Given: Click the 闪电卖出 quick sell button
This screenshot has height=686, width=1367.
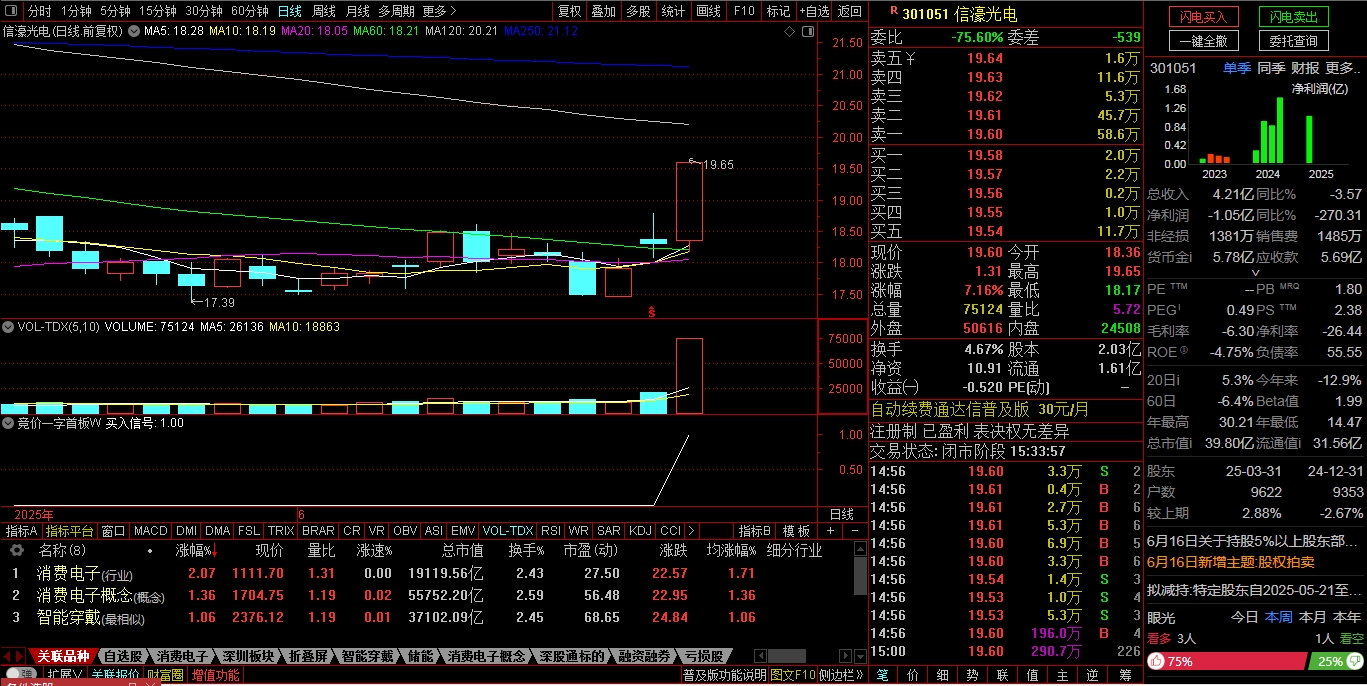Looking at the screenshot, I should (1293, 17).
